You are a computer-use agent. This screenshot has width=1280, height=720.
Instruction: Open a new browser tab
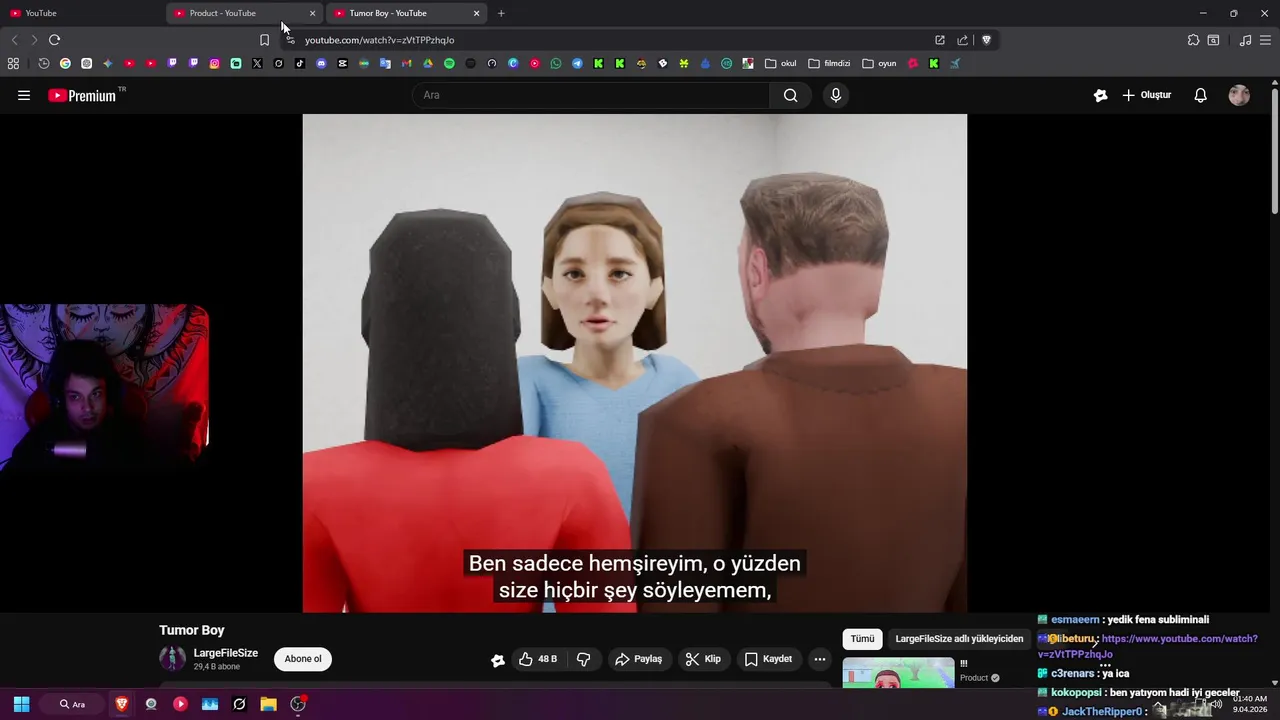pos(501,13)
